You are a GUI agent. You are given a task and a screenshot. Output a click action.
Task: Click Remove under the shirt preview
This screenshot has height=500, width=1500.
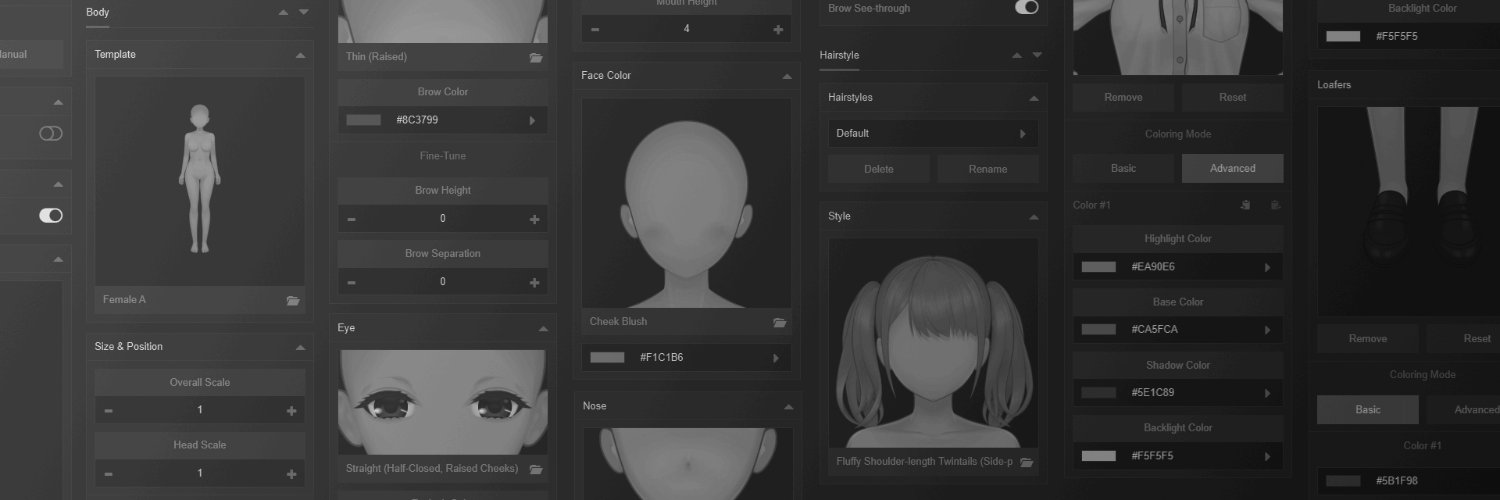tap(1123, 97)
